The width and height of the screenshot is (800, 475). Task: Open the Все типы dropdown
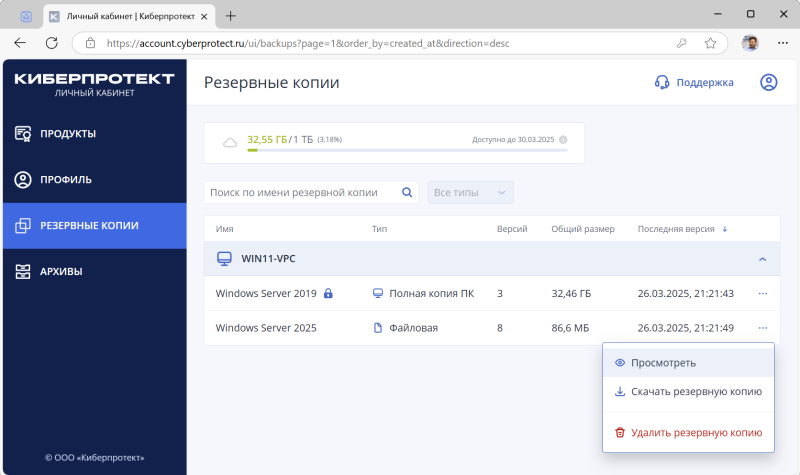(x=470, y=192)
